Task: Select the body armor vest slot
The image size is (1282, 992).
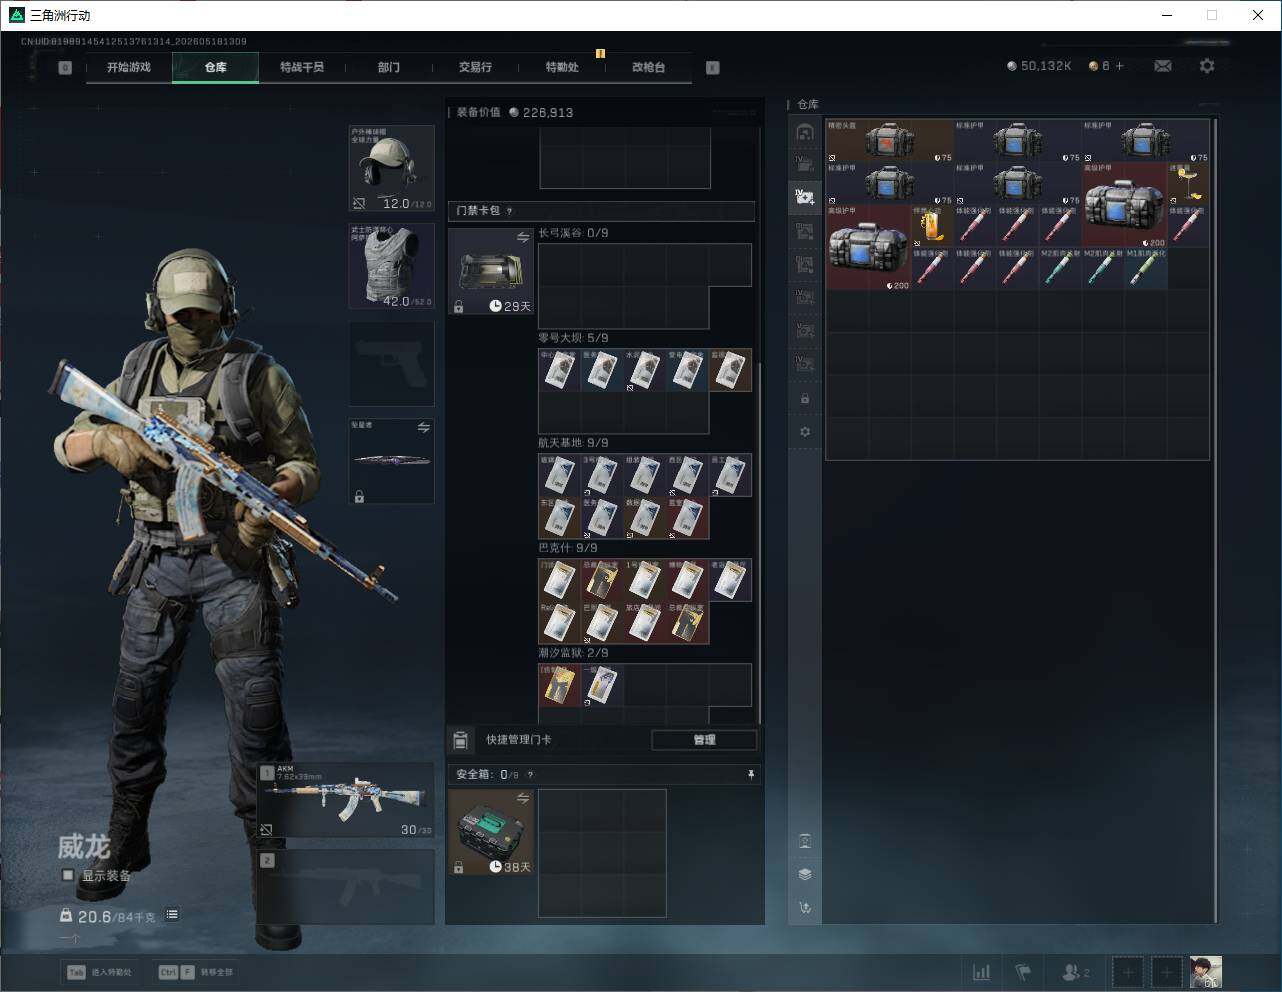Action: pyautogui.click(x=391, y=266)
